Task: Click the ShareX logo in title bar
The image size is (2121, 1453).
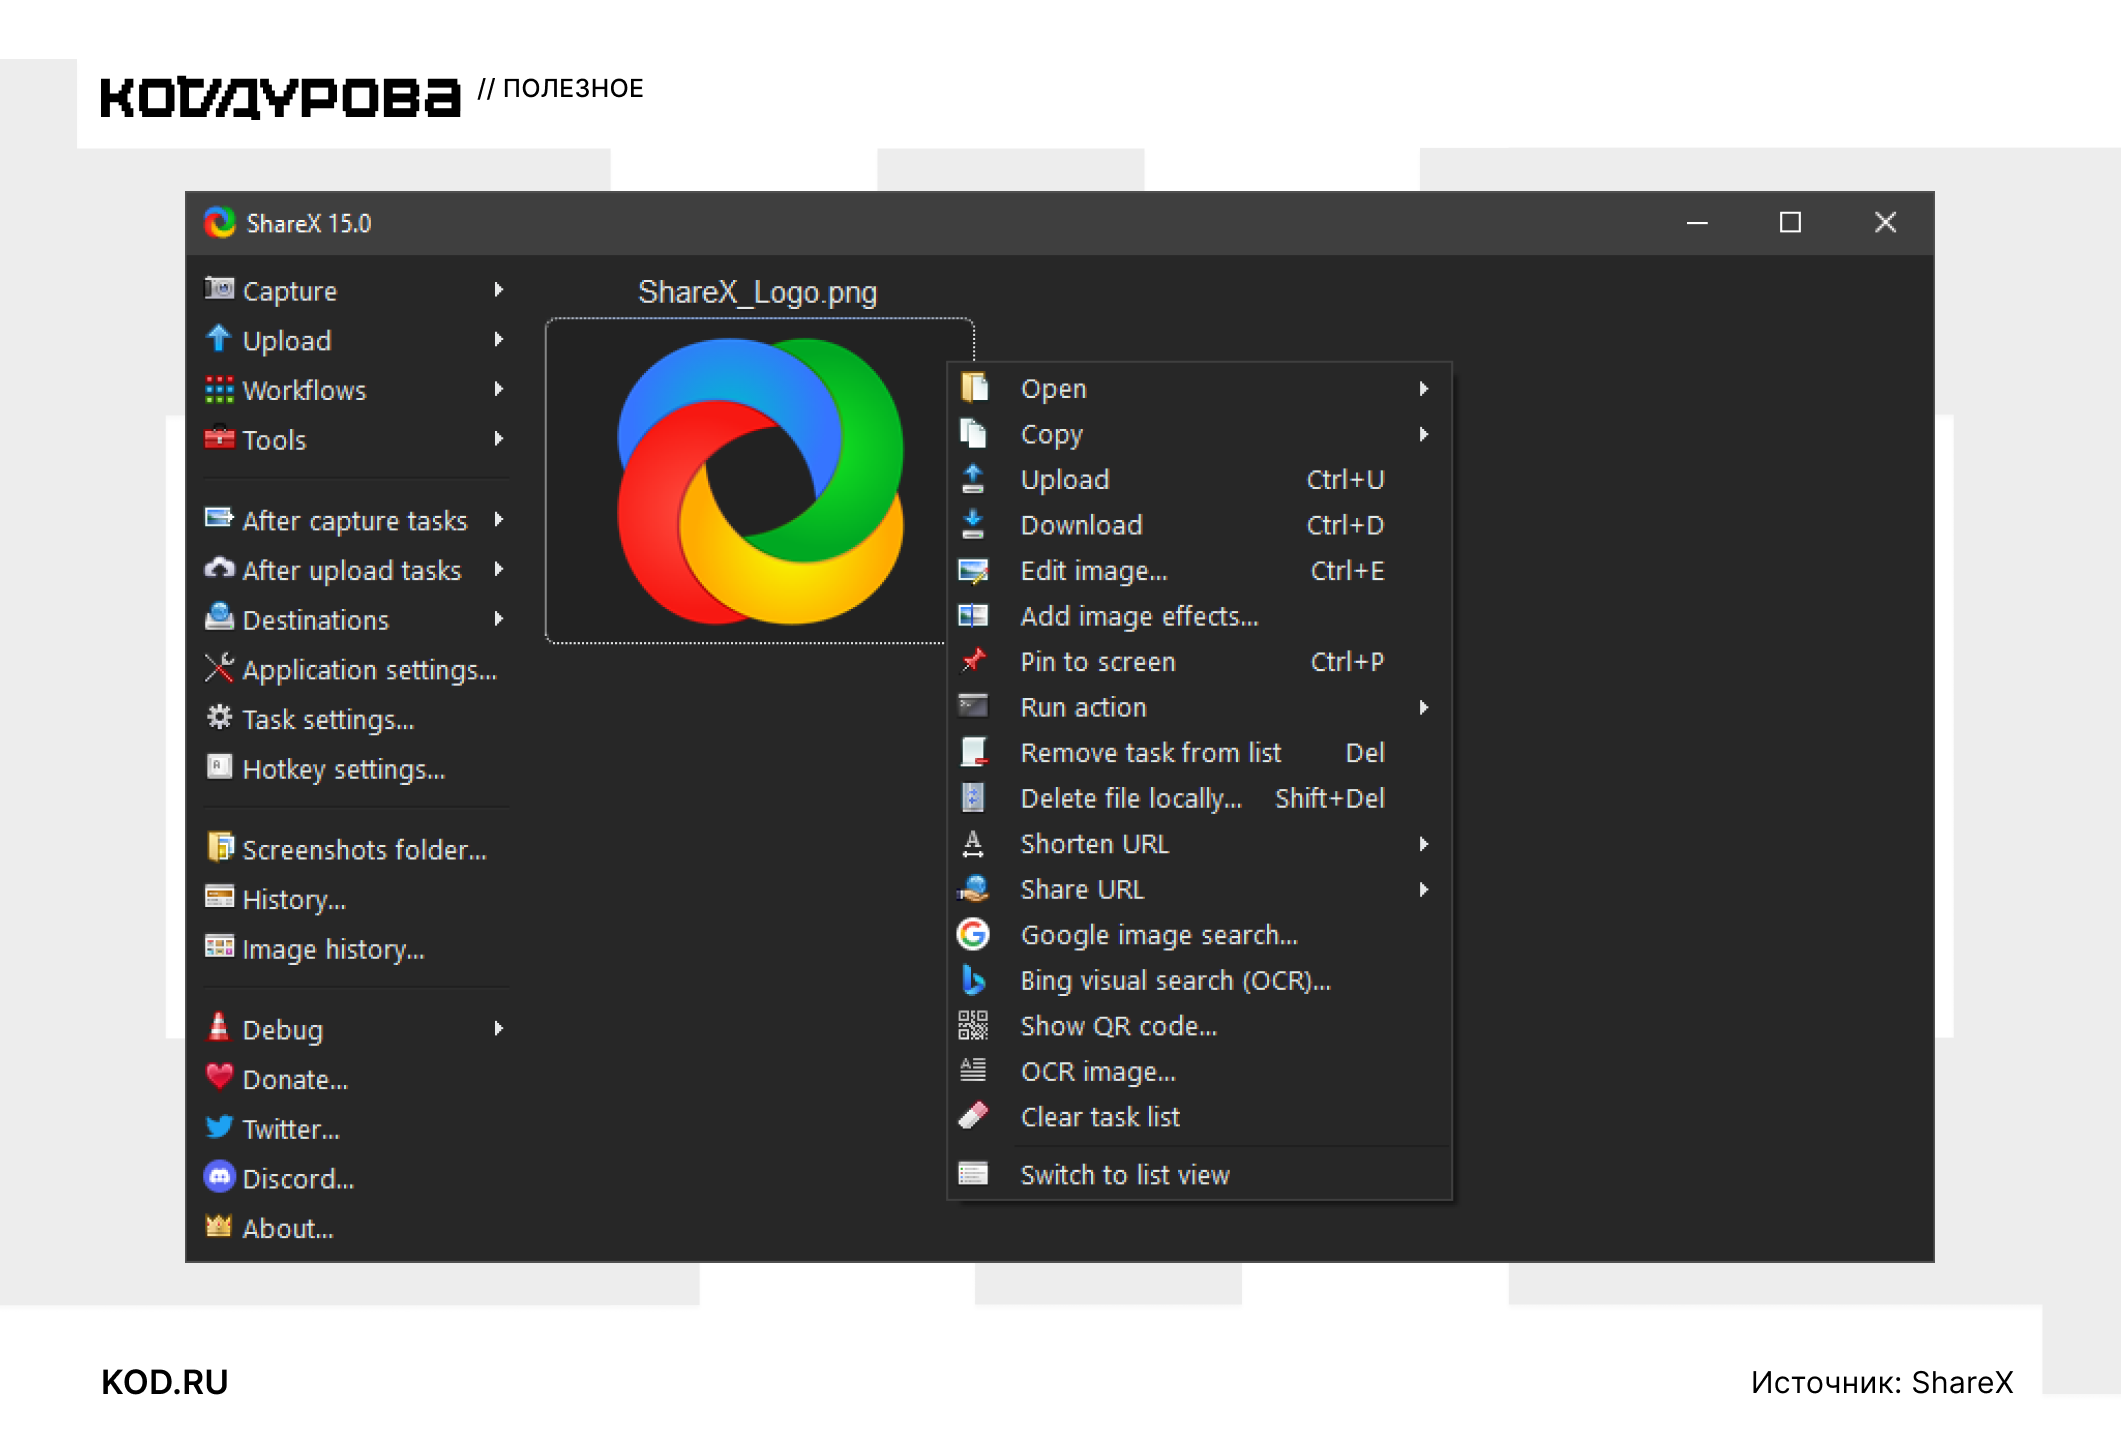Action: point(220,222)
